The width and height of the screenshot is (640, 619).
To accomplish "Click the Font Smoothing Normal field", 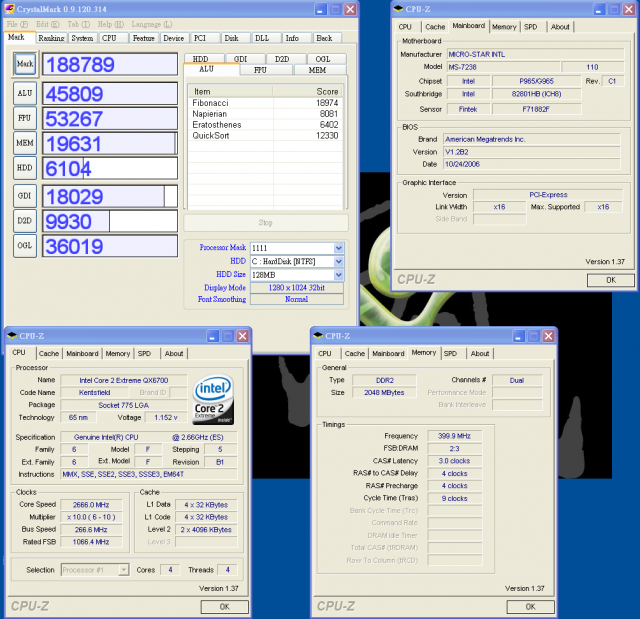I will [x=297, y=299].
